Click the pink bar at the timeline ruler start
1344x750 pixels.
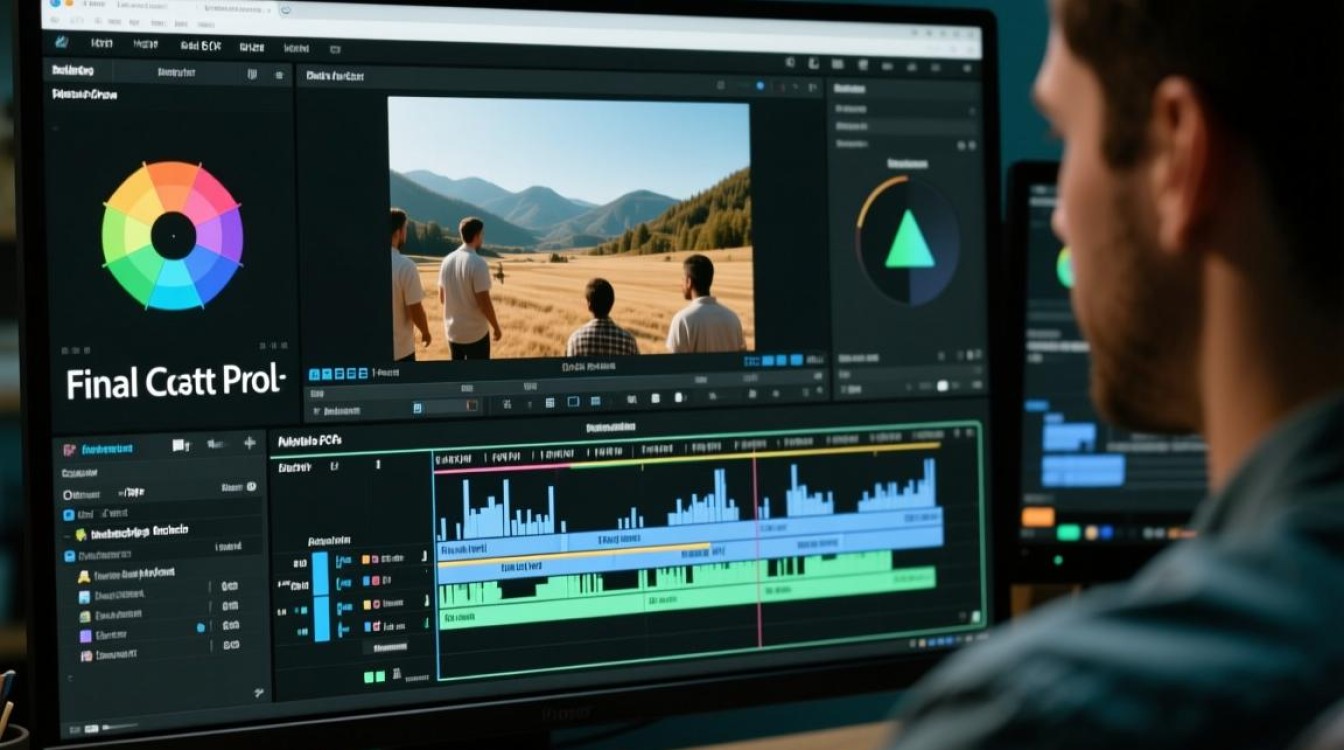502,467
